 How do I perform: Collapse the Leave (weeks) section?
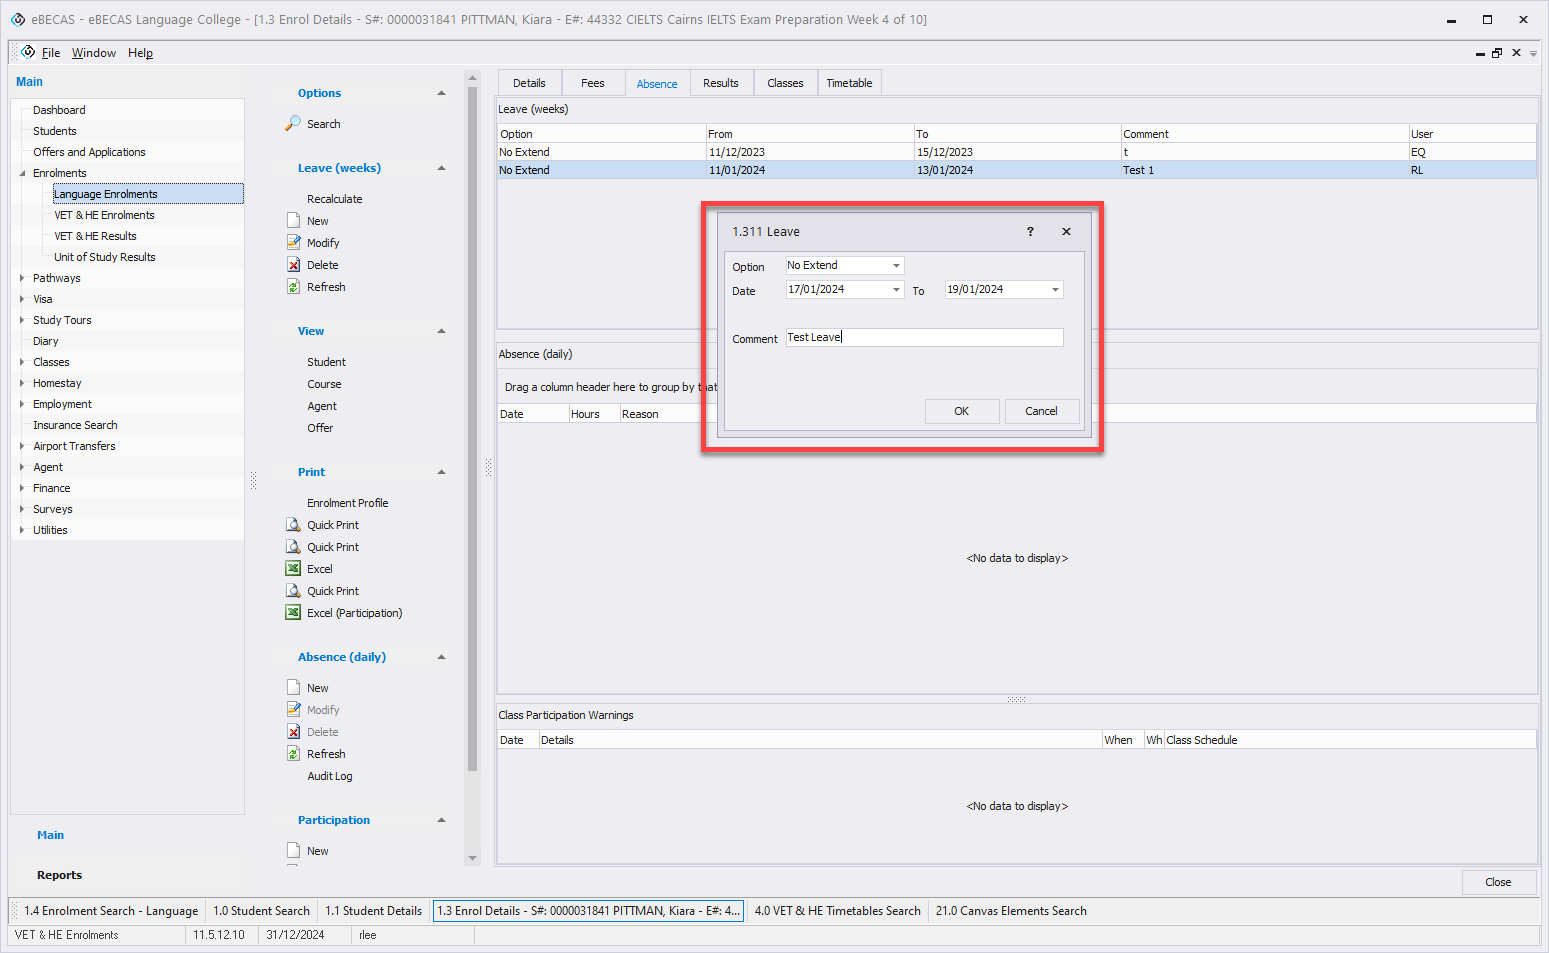tap(441, 168)
